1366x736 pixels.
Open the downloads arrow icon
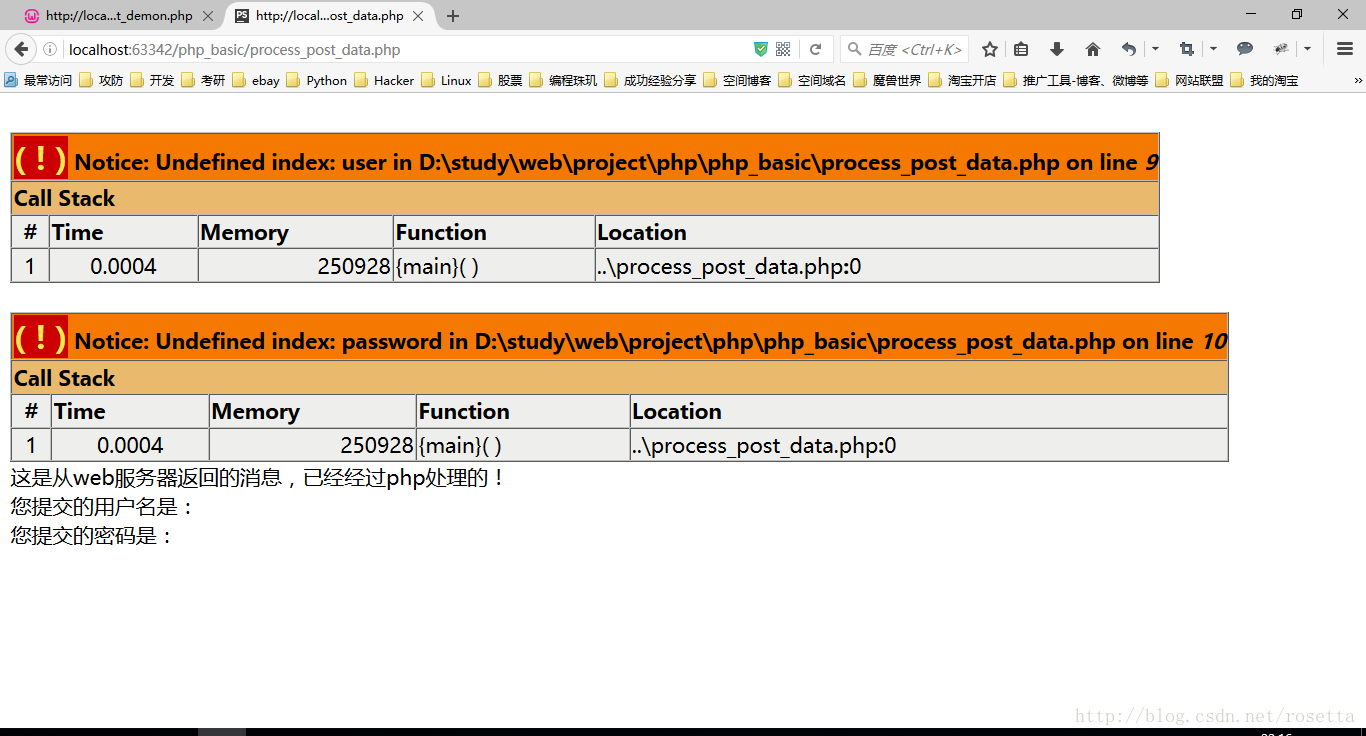coord(1056,49)
